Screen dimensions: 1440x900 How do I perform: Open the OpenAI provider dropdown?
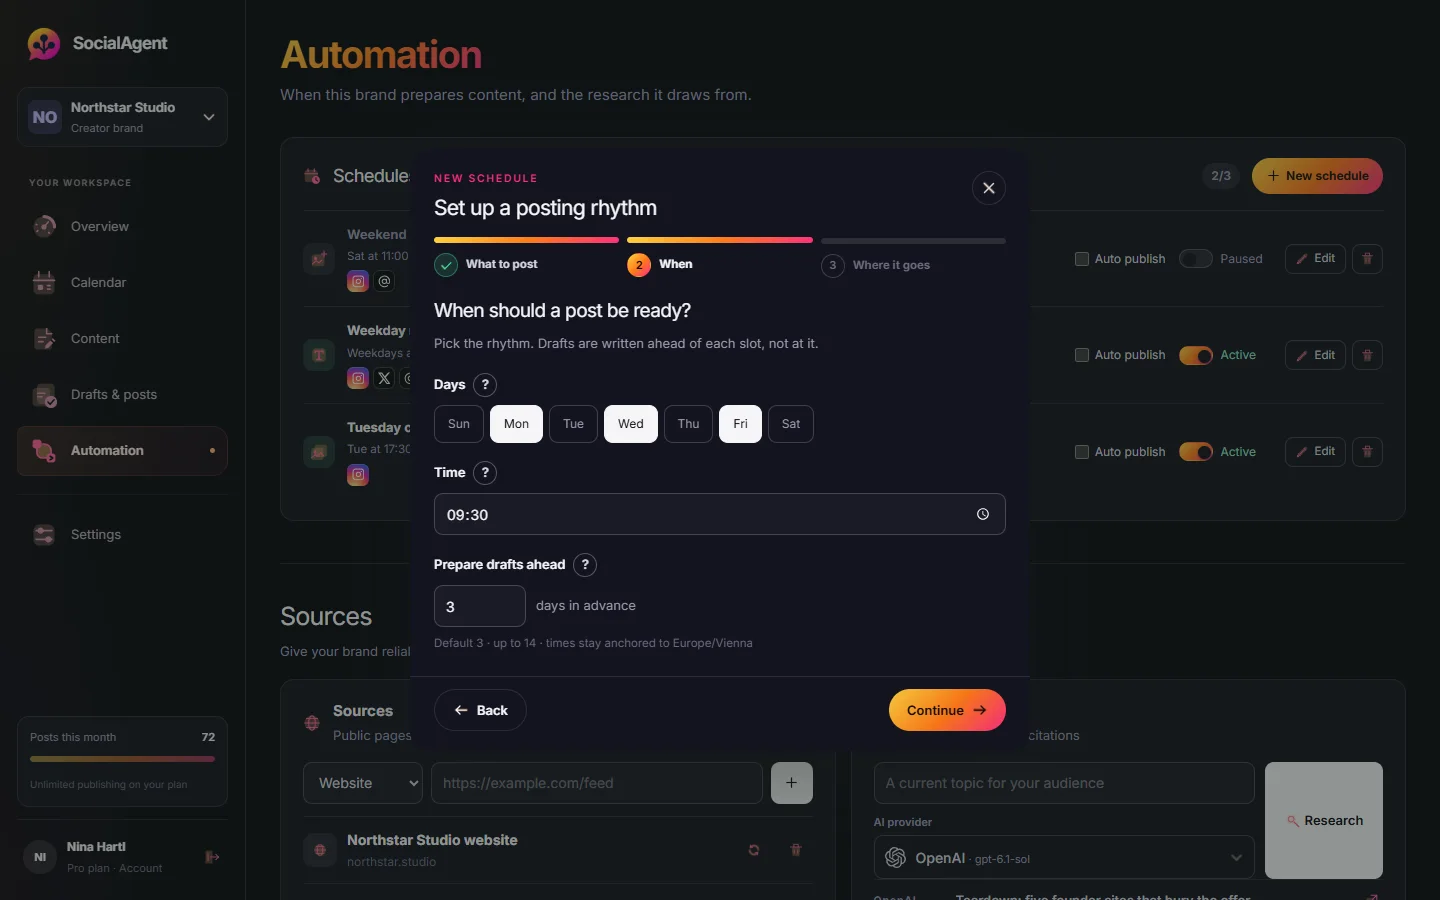point(1064,858)
